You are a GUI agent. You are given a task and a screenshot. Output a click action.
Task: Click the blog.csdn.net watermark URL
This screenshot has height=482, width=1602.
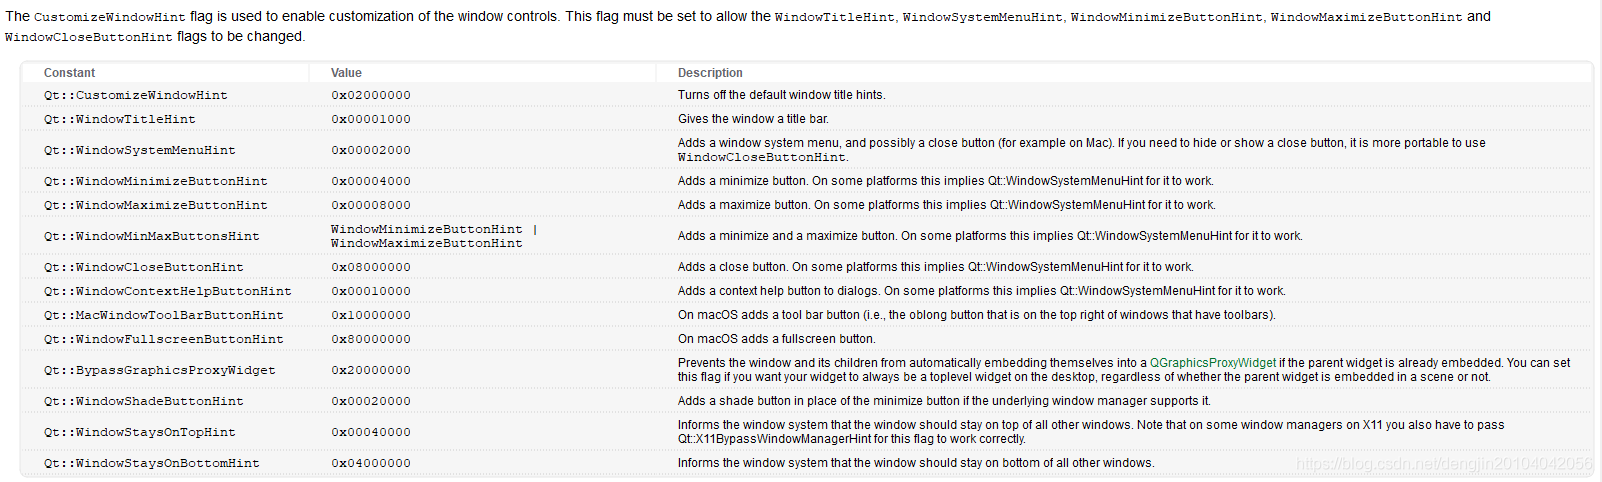1444,464
